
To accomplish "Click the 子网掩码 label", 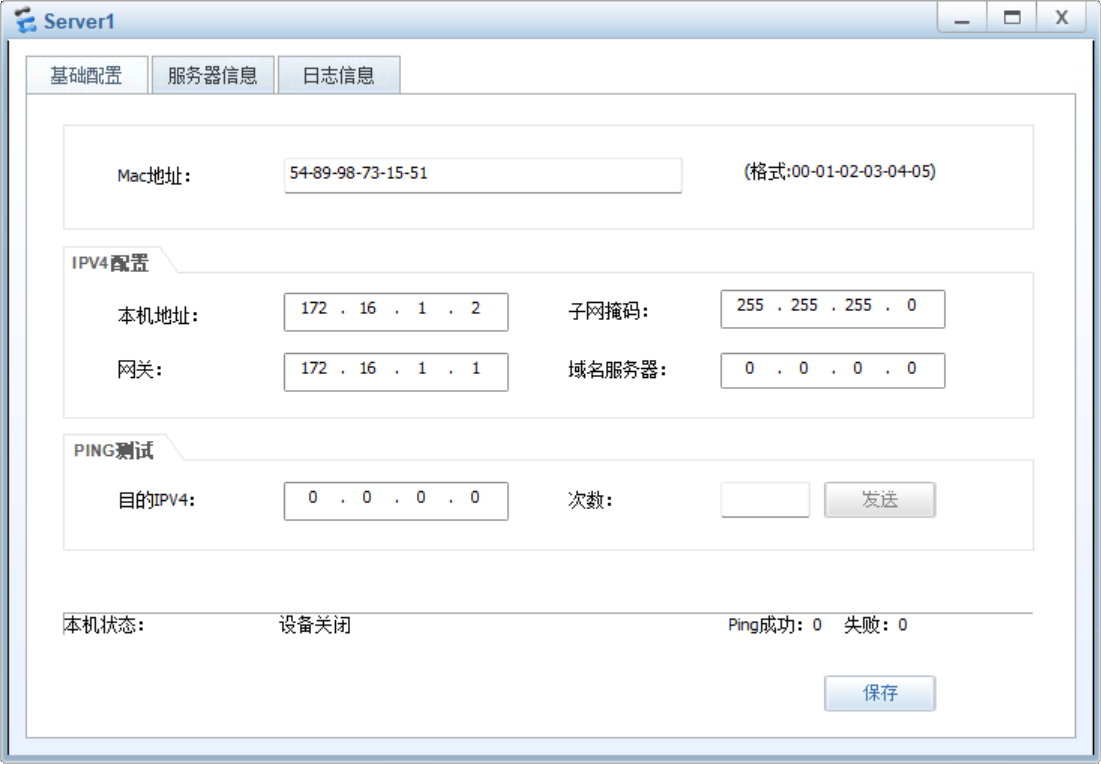I will [x=608, y=310].
